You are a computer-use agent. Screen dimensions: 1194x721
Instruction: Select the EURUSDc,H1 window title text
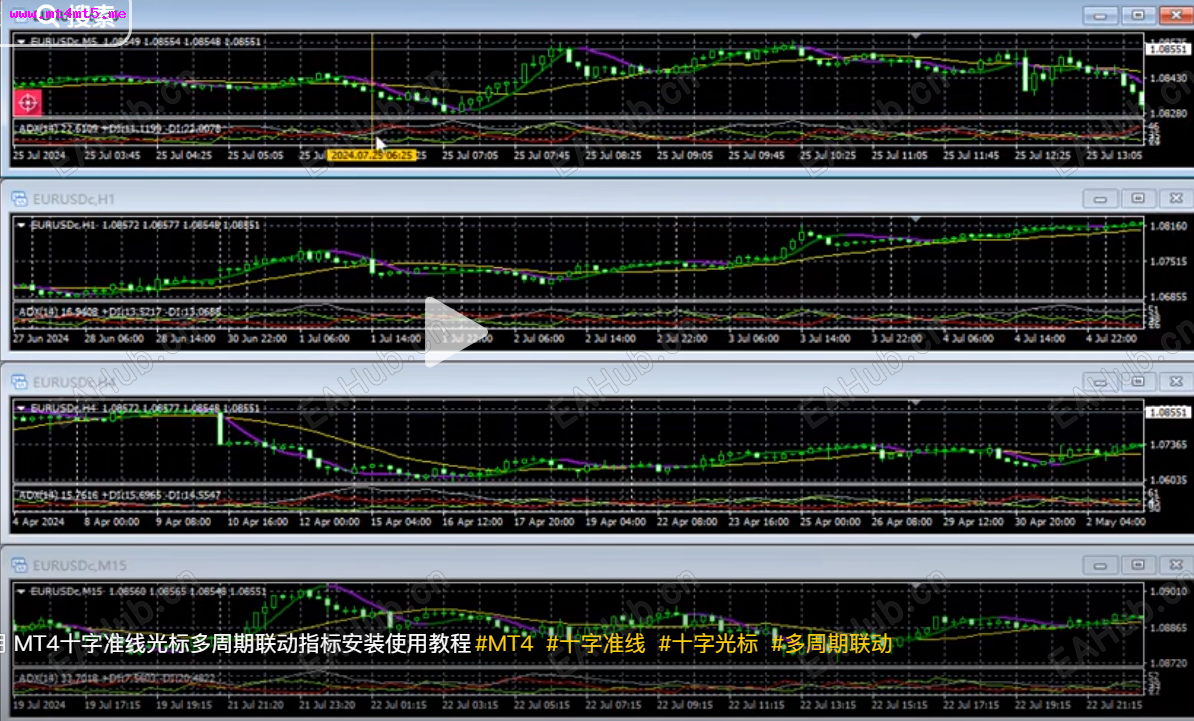[74, 199]
